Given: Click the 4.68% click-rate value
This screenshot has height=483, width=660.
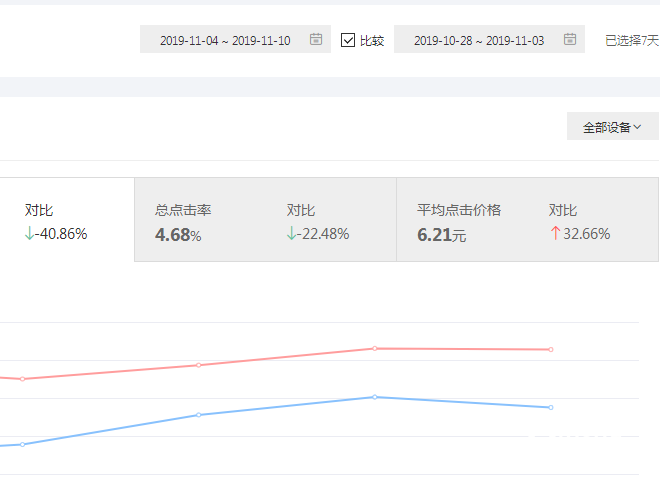Looking at the screenshot, I should (178, 235).
